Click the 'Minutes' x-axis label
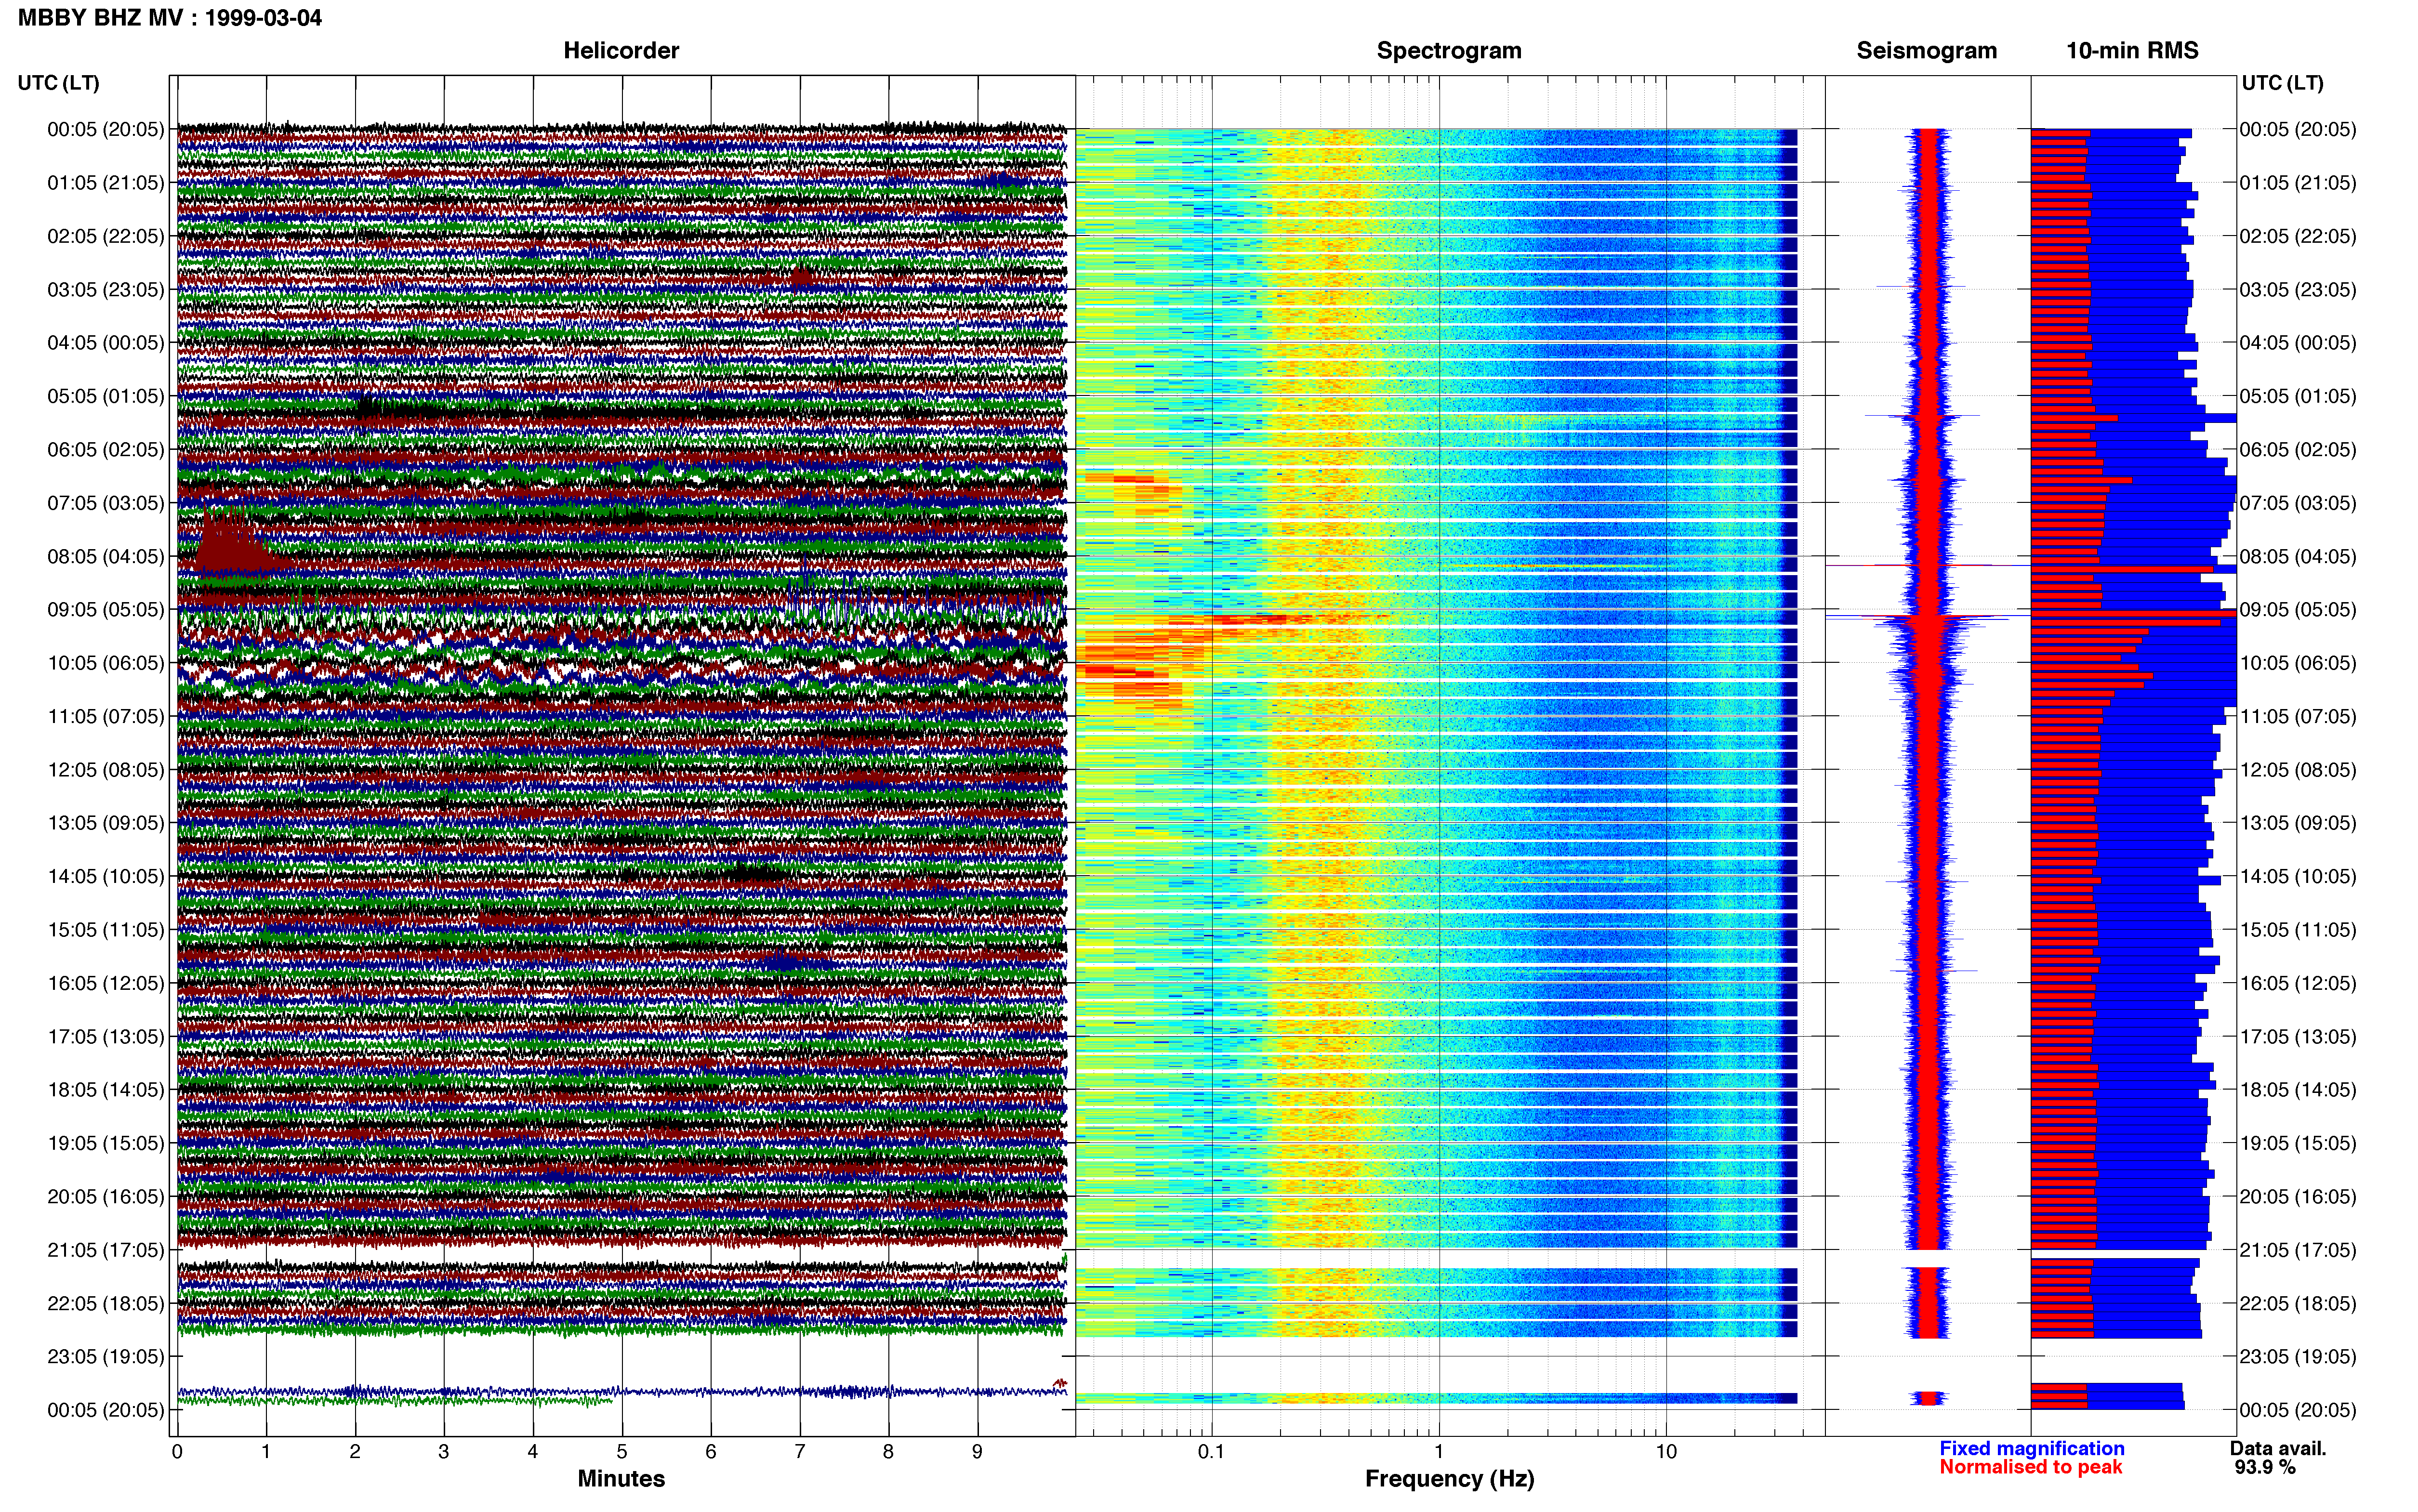2418x1512 pixels. [x=621, y=1479]
